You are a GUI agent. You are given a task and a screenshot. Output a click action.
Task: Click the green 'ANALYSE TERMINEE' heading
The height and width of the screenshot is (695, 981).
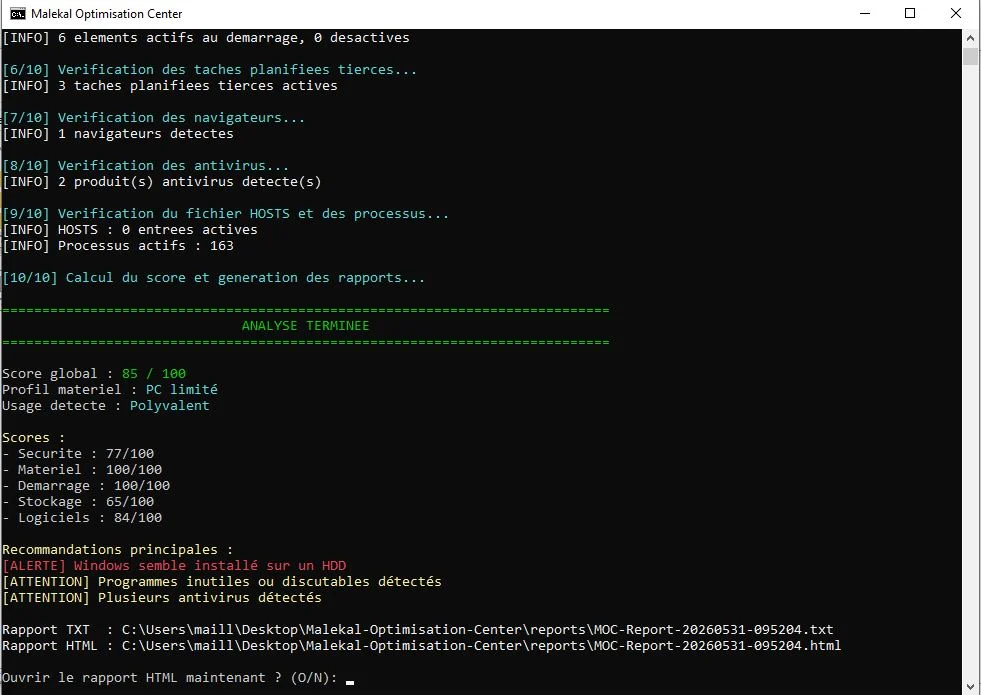[305, 326]
